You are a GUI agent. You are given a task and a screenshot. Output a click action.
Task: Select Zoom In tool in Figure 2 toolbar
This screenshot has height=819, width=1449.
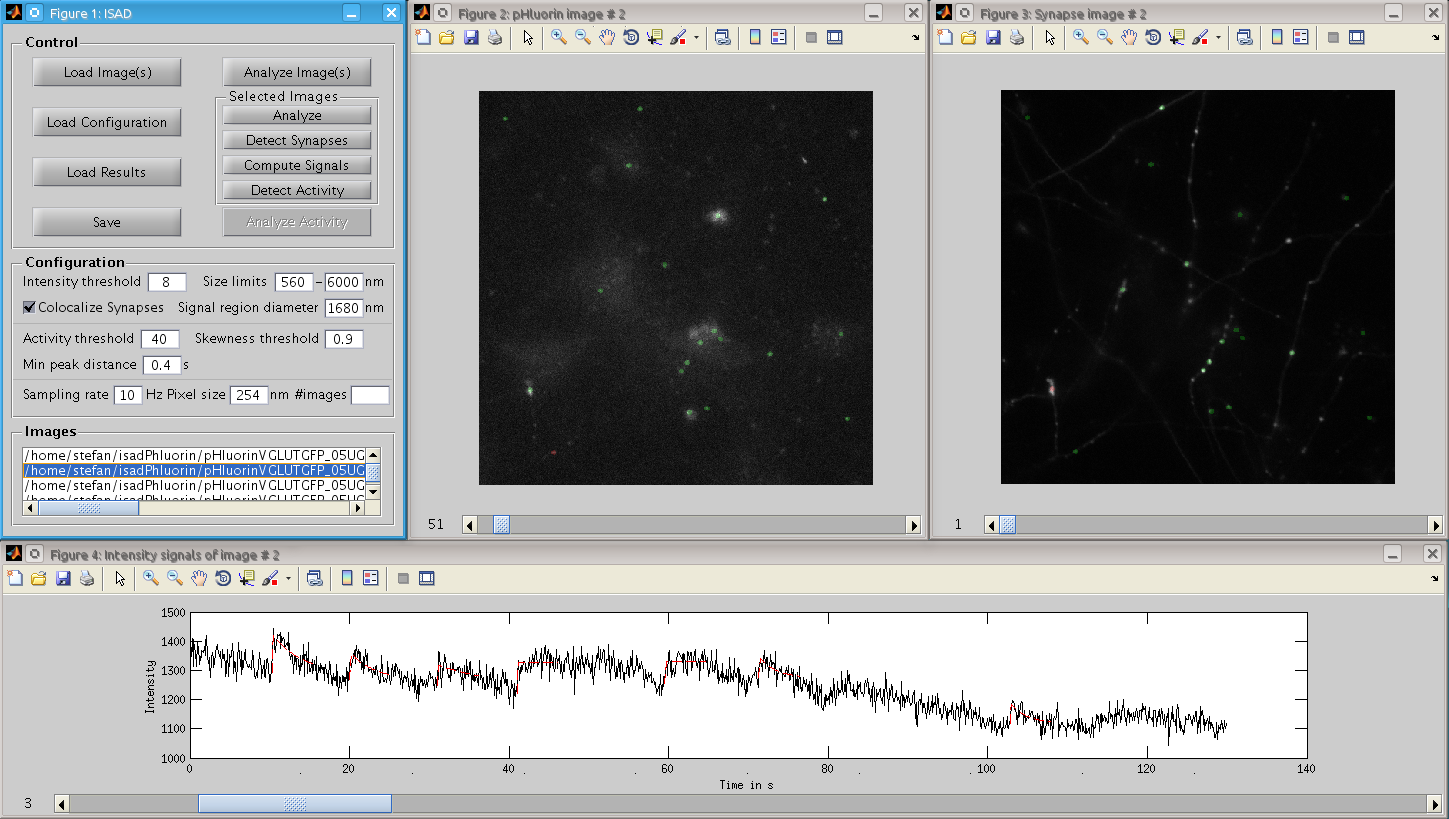(x=558, y=38)
